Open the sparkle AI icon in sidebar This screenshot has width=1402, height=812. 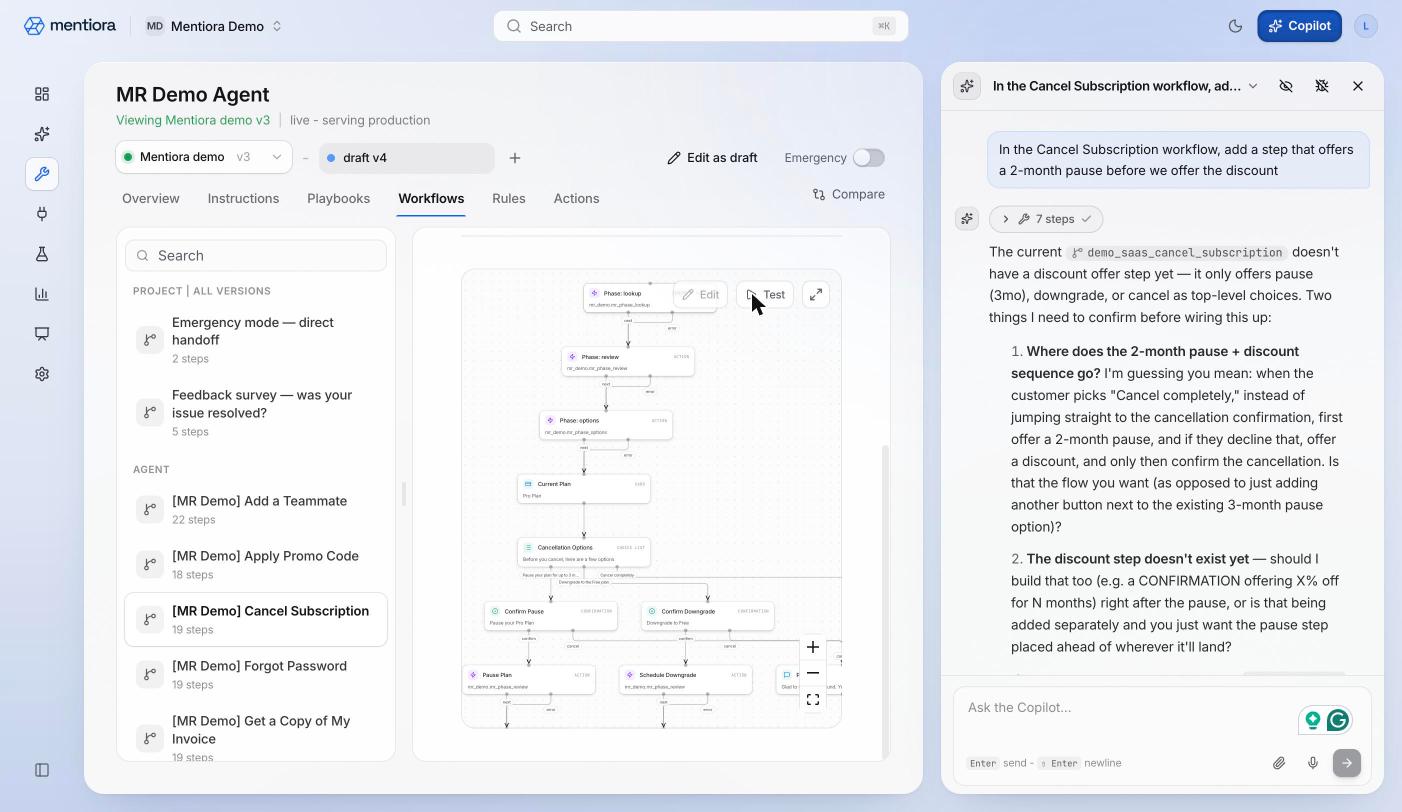click(42, 134)
